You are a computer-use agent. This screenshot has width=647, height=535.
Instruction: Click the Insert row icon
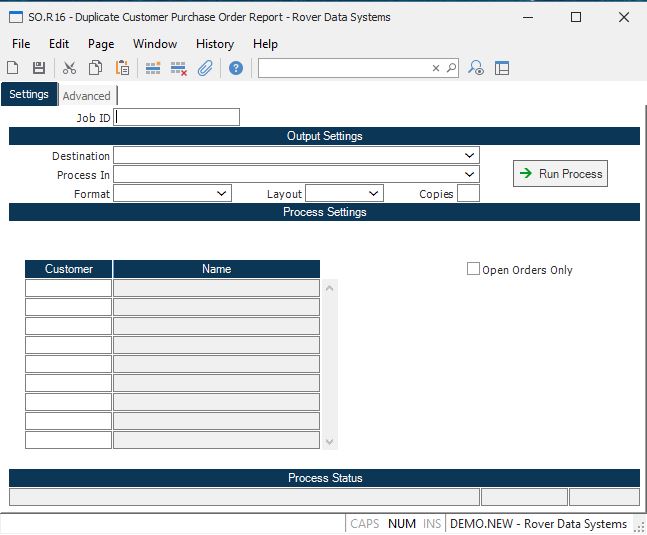tap(153, 68)
